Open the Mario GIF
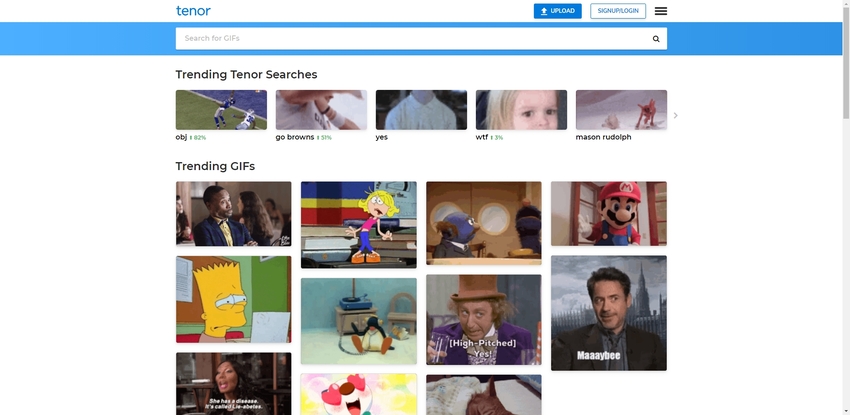The image size is (850, 415). tap(608, 213)
